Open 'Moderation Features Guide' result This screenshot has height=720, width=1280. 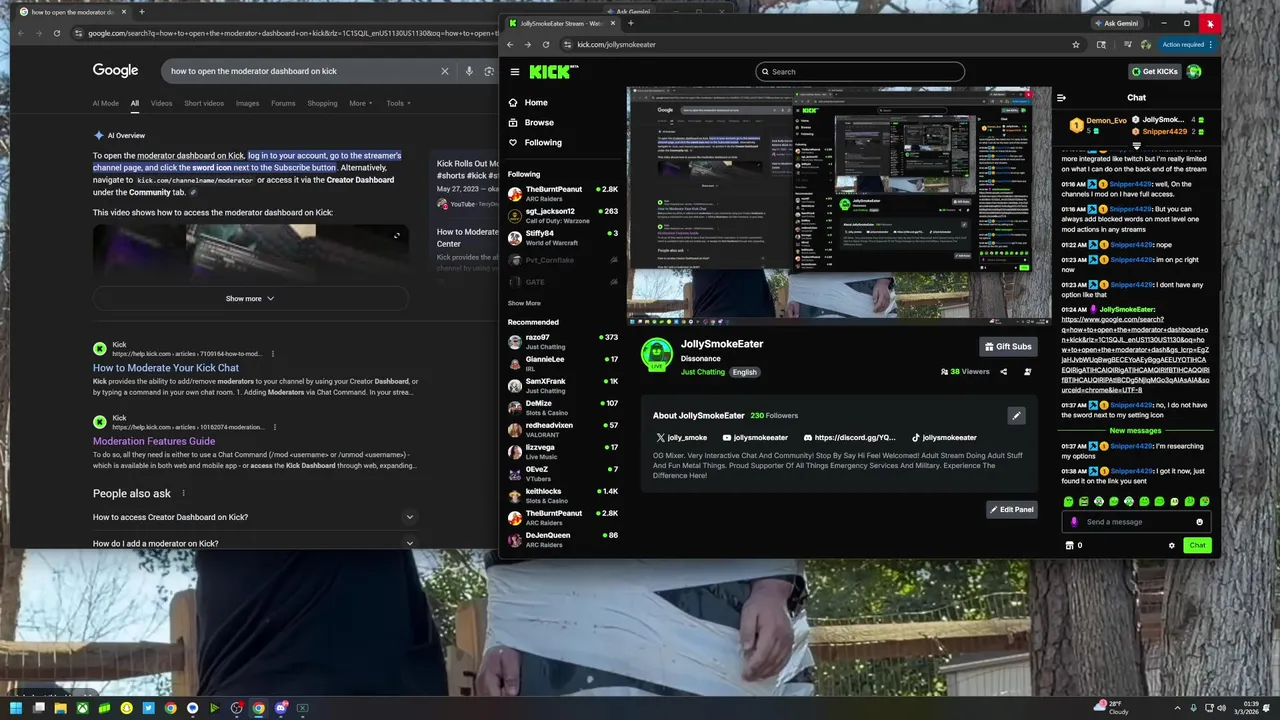[x=154, y=441]
